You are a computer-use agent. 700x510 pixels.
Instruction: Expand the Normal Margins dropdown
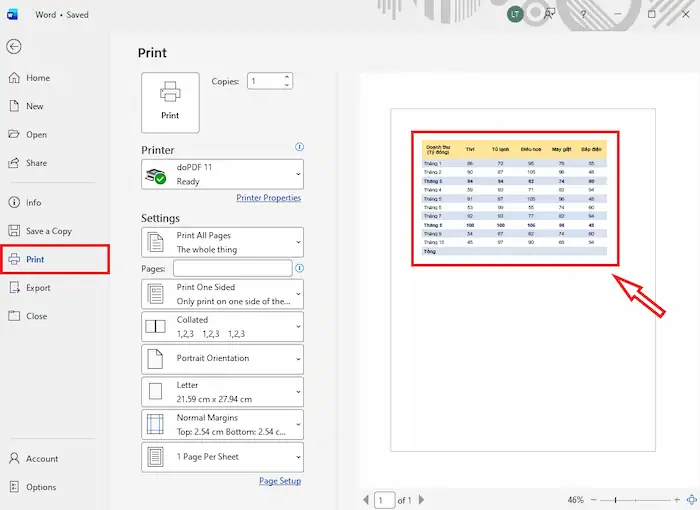(x=223, y=424)
